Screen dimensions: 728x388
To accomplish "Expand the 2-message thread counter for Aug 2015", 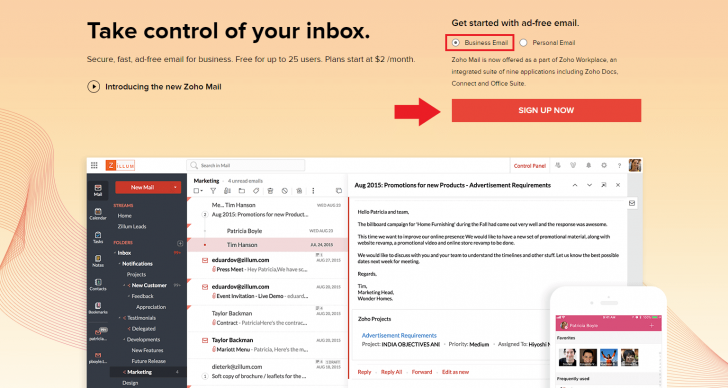I will (205, 214).
